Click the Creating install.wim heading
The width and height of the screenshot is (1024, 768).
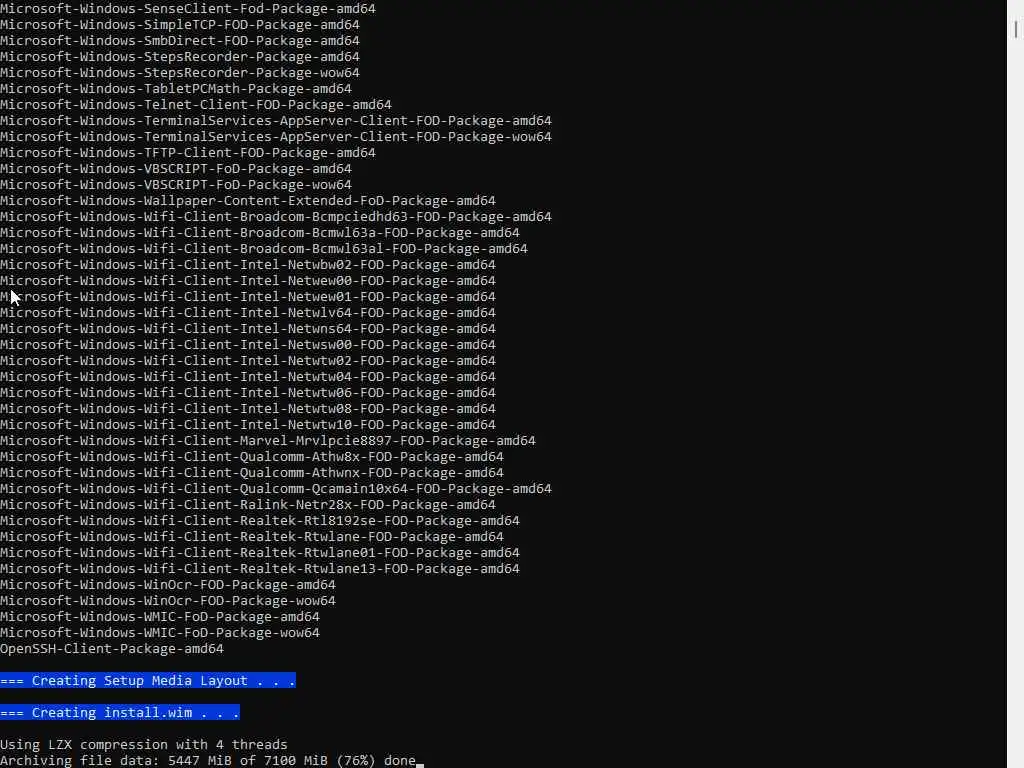[x=120, y=712]
